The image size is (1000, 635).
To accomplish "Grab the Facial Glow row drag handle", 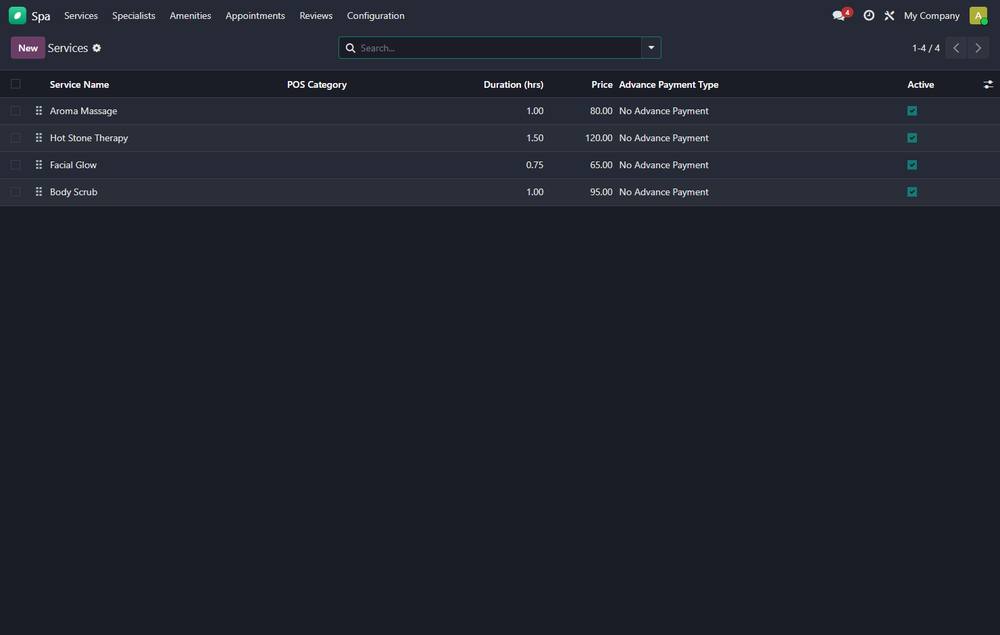I will point(39,164).
